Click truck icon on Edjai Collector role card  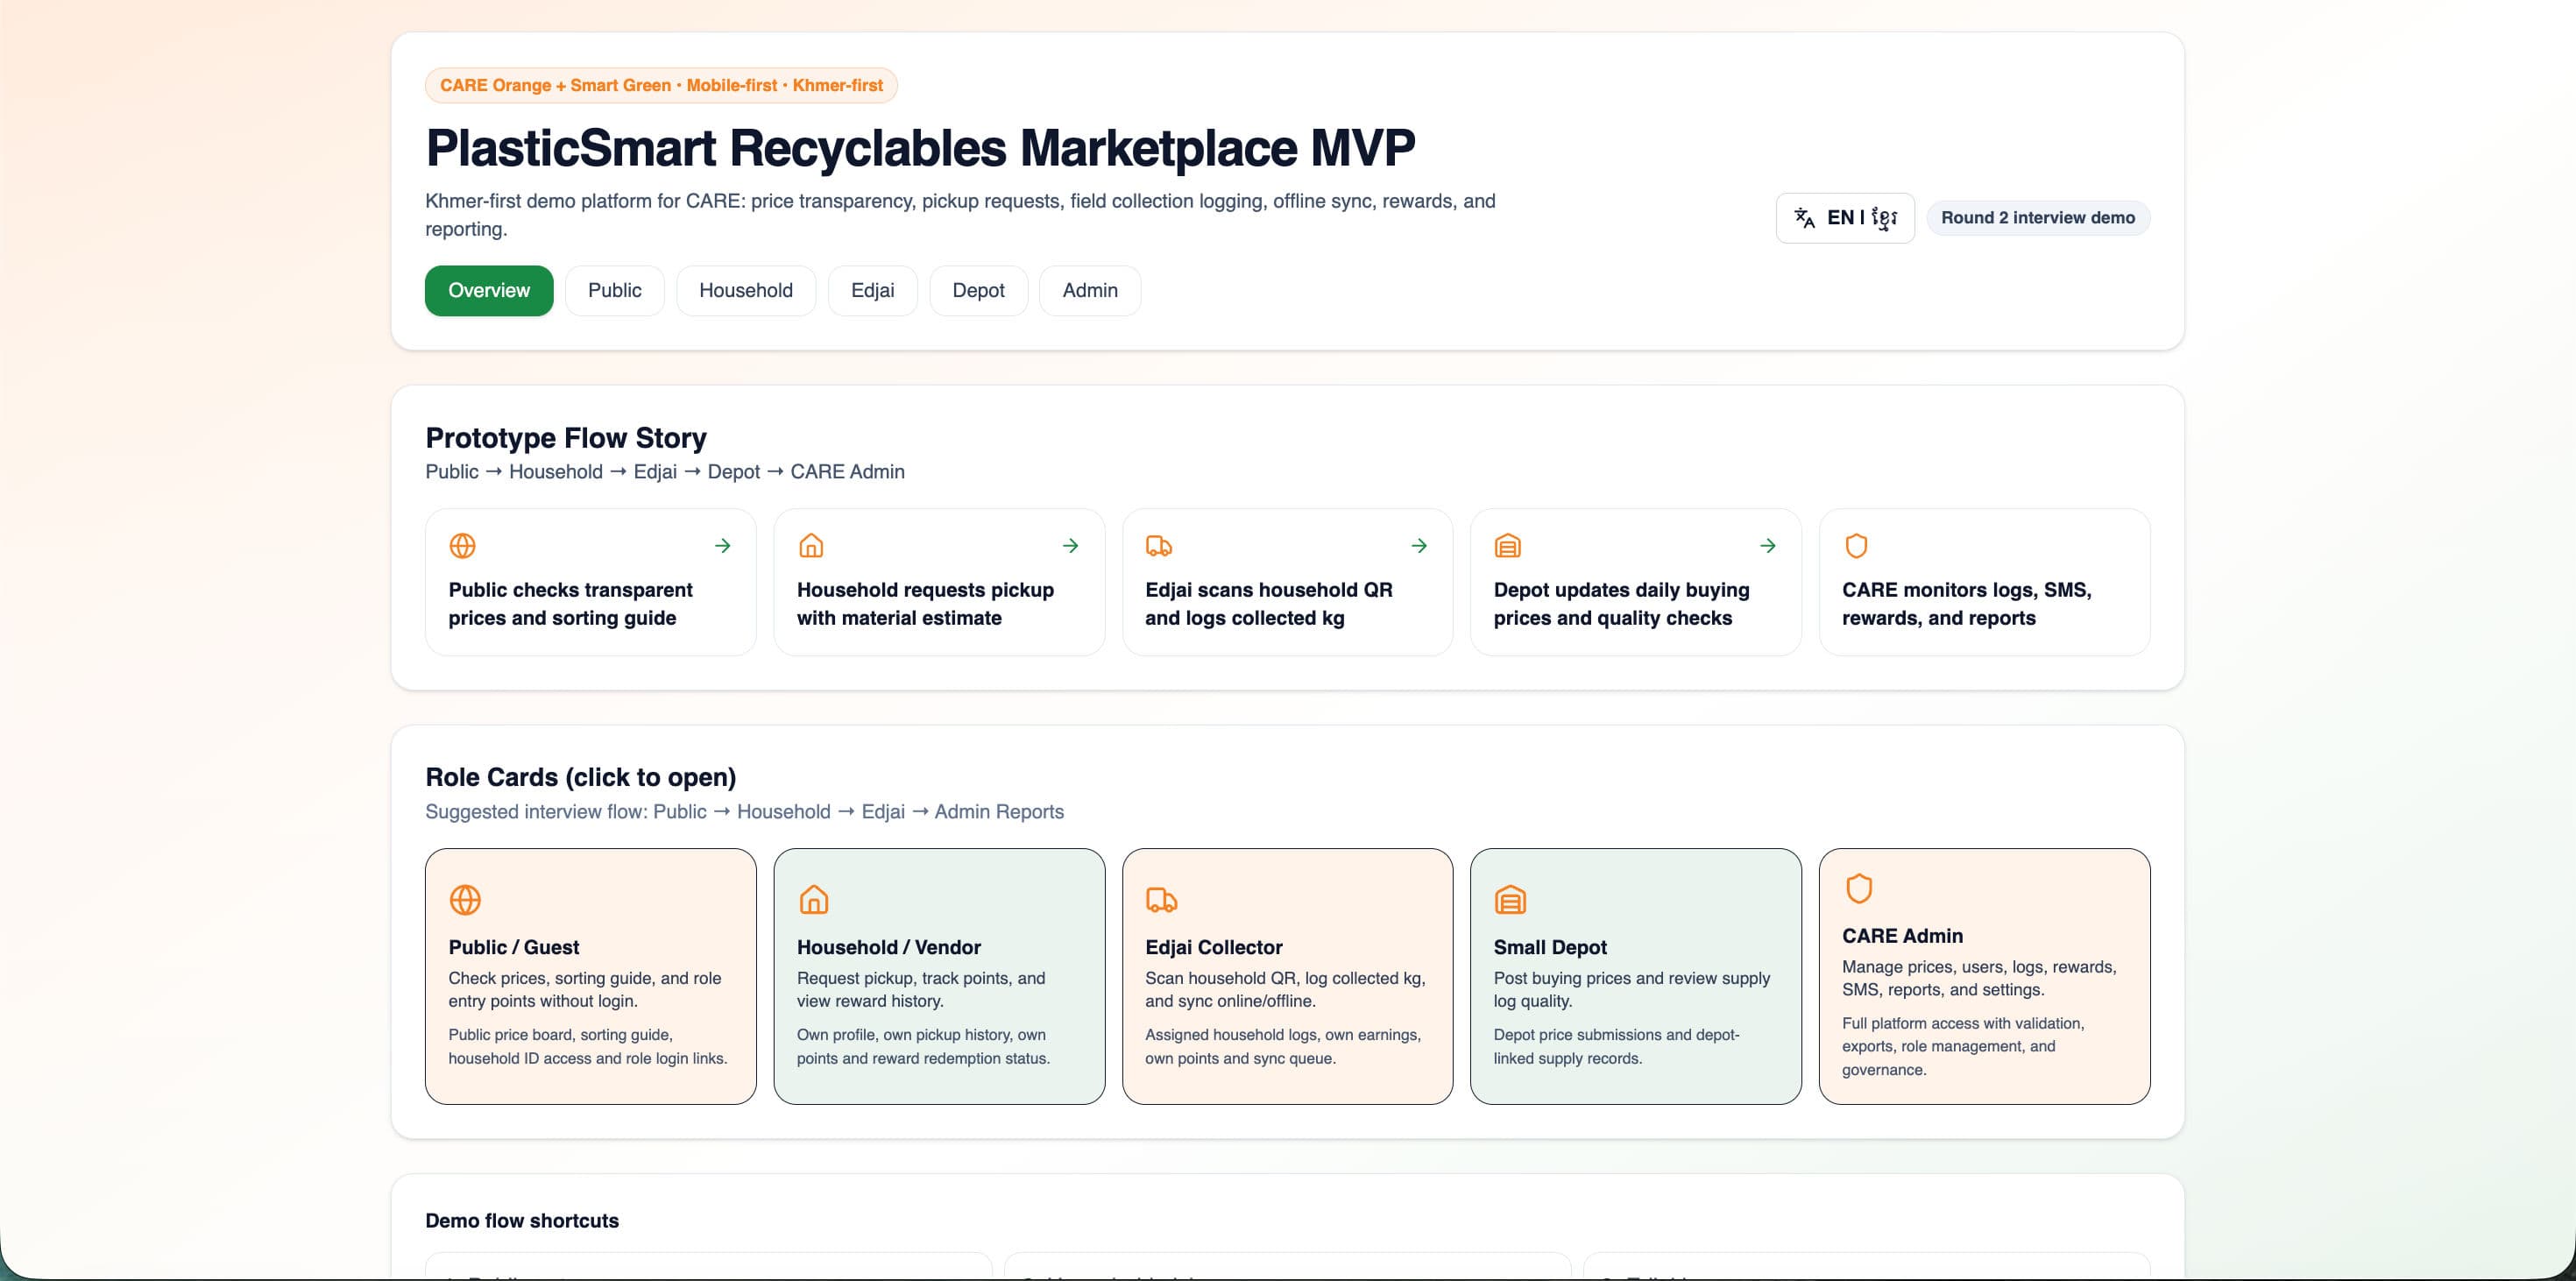coord(1162,899)
